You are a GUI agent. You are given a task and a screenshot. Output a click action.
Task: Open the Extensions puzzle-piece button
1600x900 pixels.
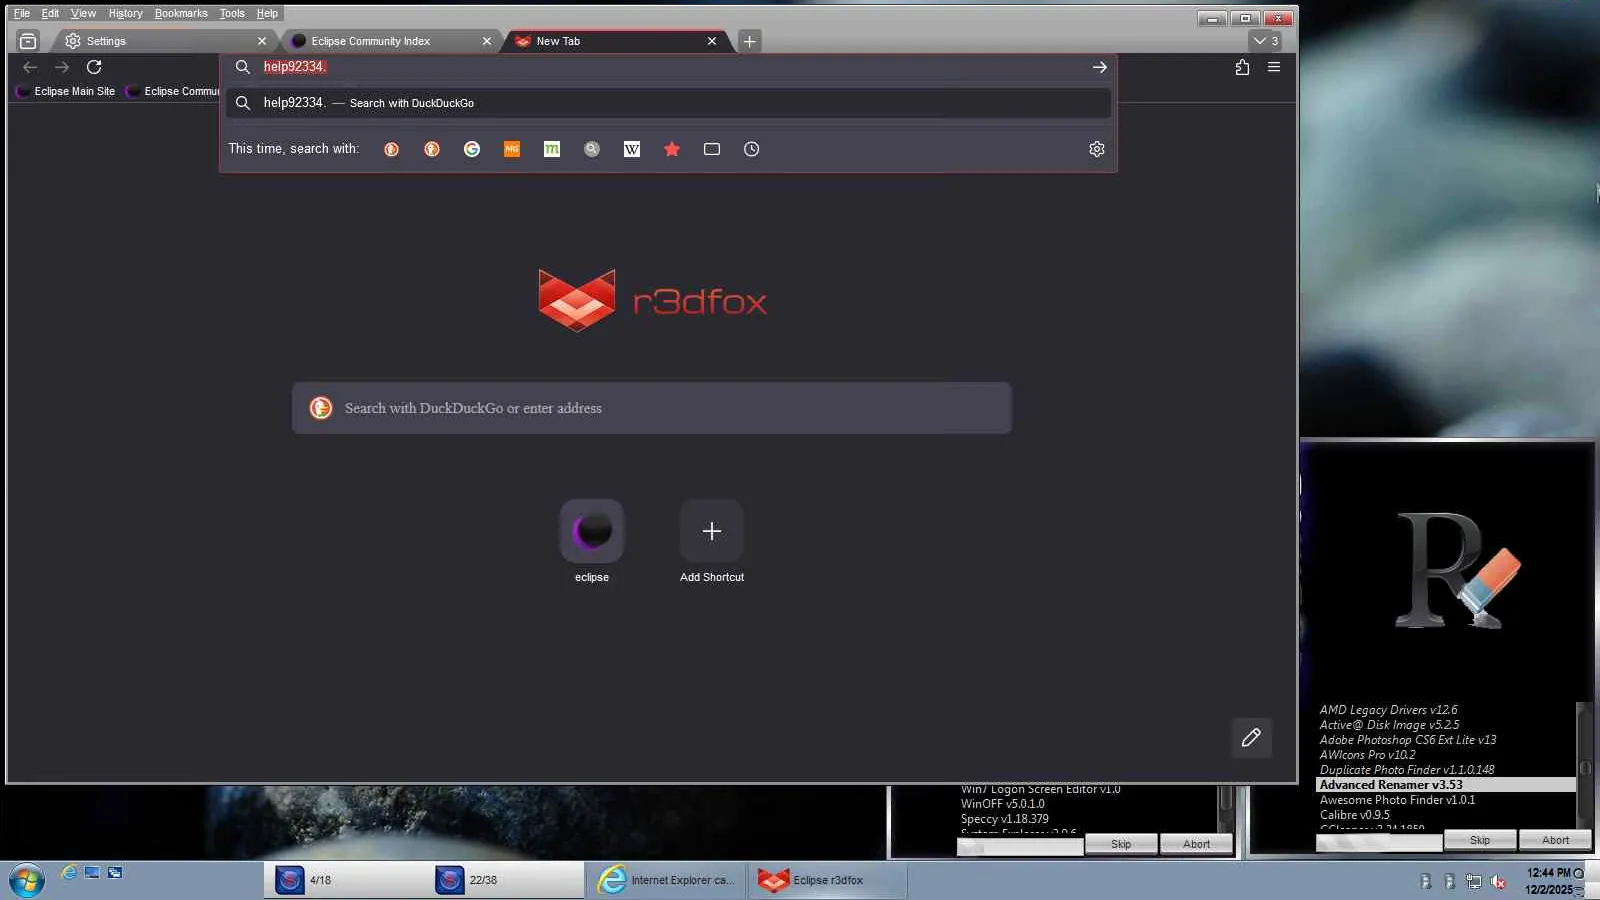pyautogui.click(x=1242, y=67)
